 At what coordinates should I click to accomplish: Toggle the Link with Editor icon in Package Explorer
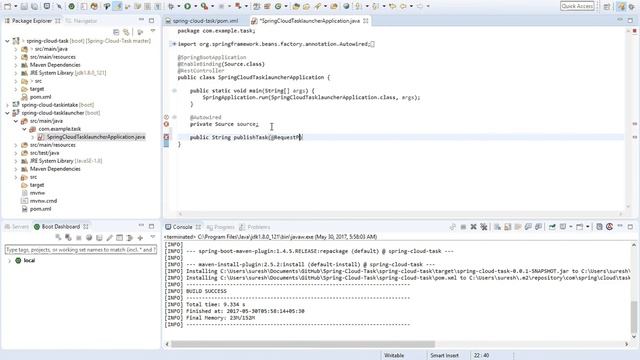(x=126, y=32)
